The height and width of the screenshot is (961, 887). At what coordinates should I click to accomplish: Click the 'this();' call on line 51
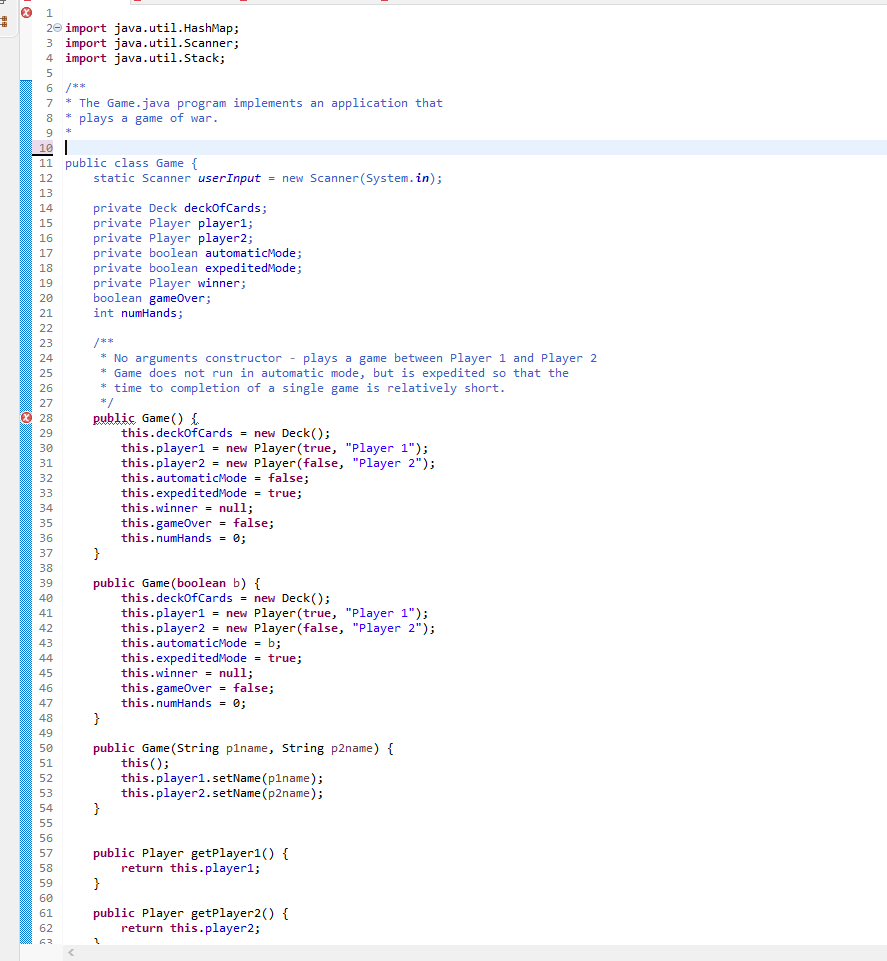145,764
